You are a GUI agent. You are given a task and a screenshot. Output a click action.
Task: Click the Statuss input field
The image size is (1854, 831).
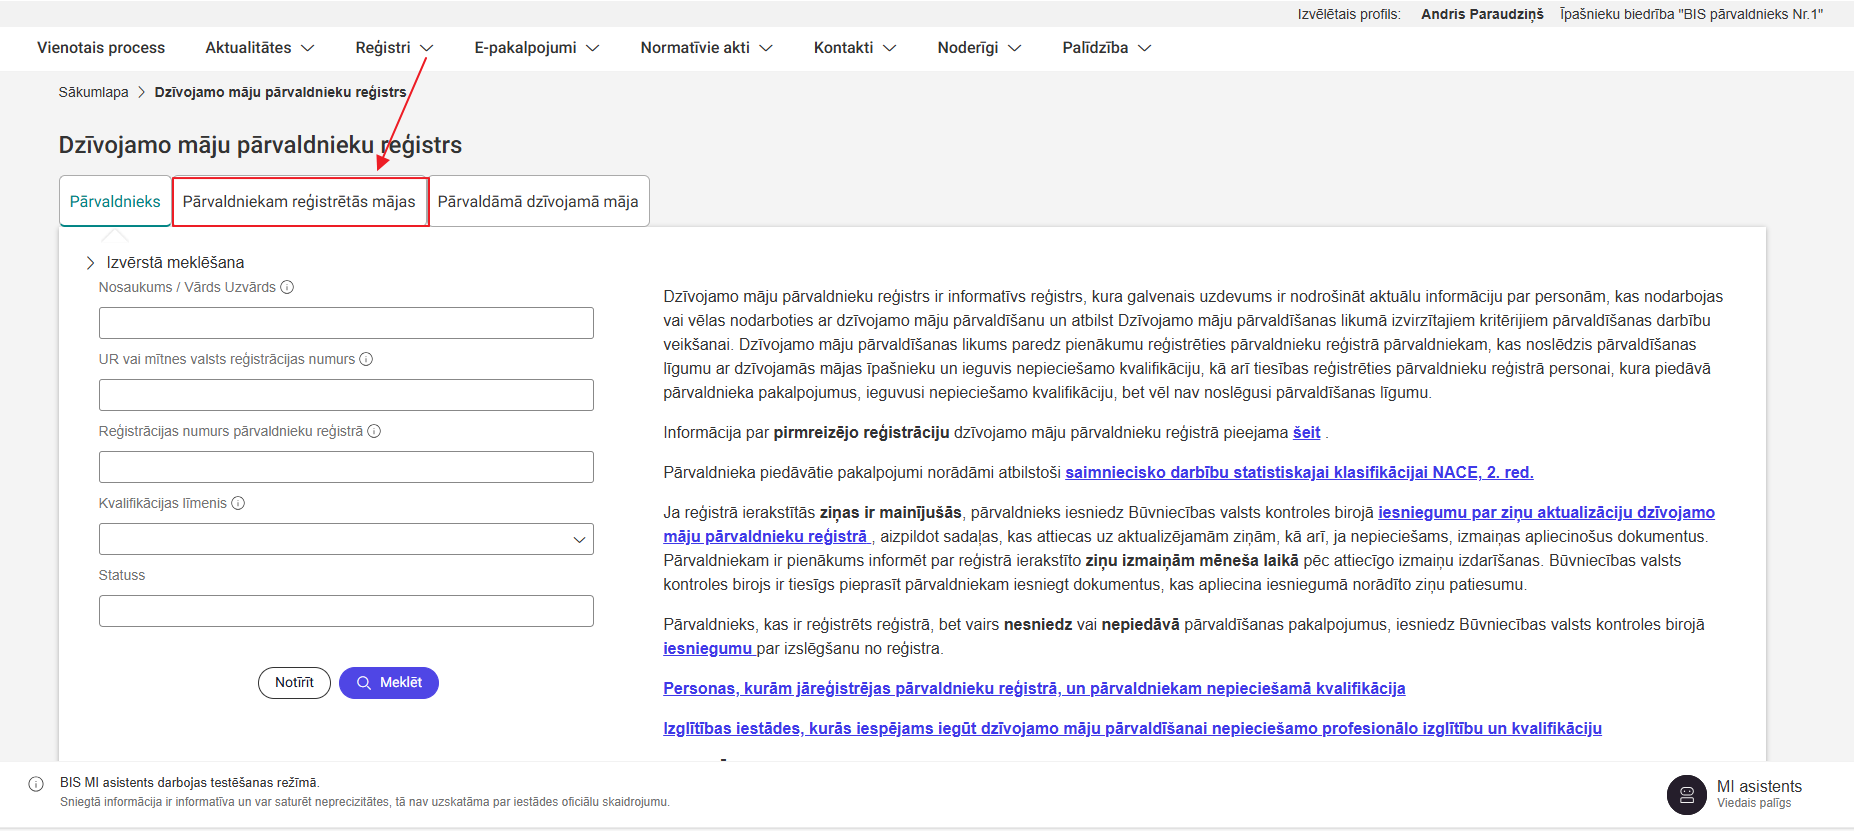346,611
